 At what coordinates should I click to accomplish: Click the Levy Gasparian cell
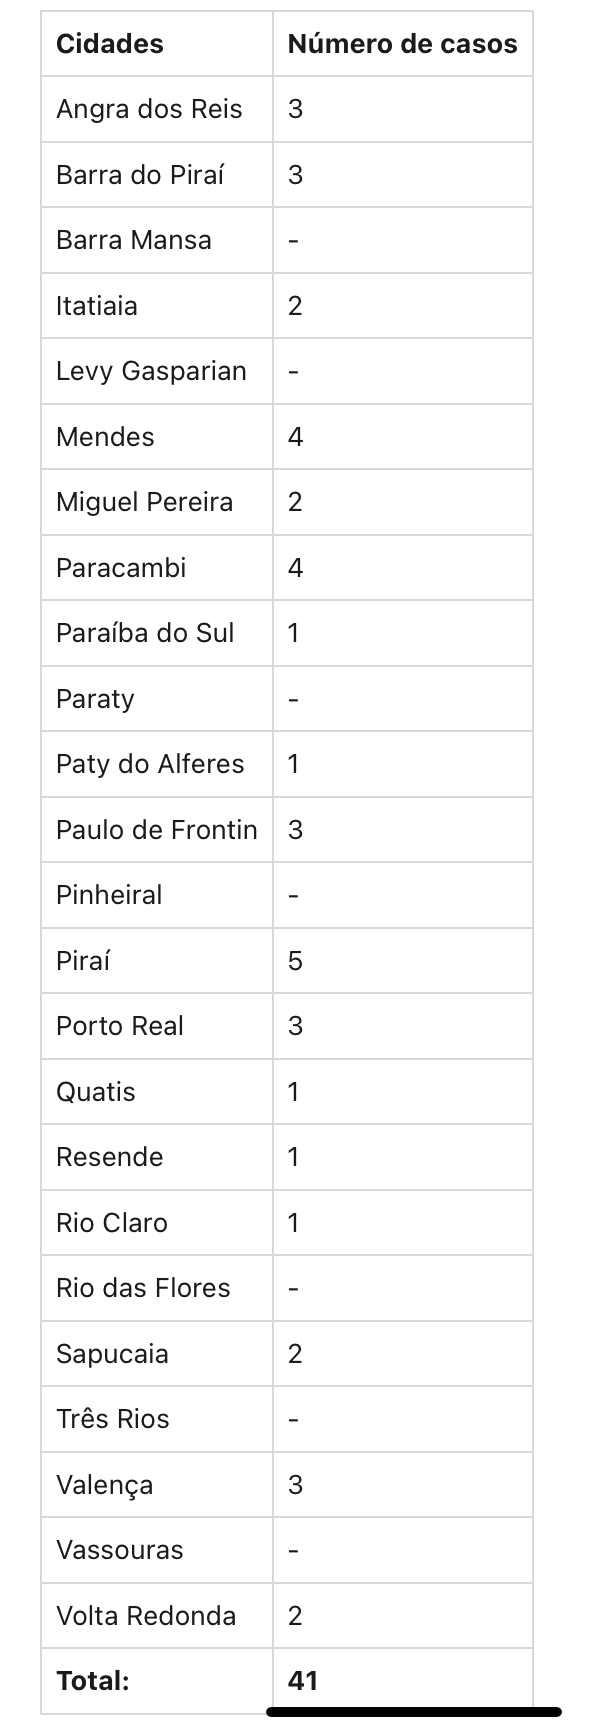coord(157,371)
